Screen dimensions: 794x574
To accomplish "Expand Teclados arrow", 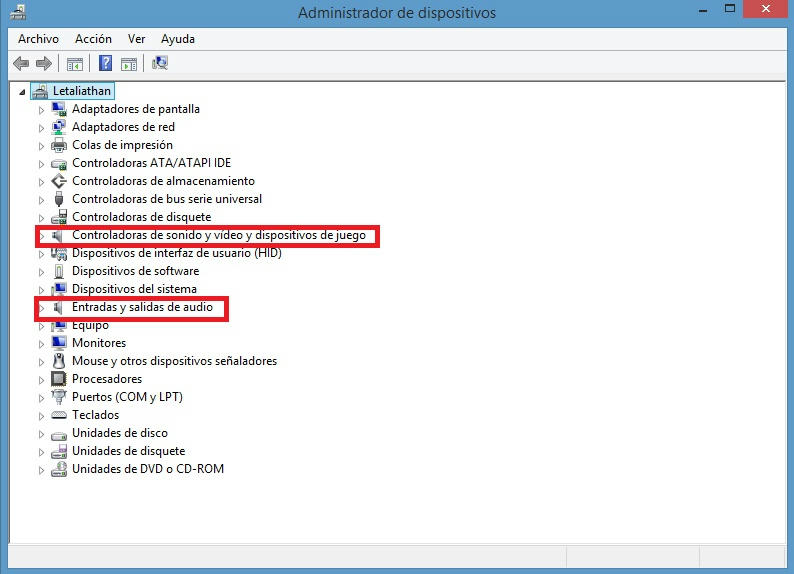I will [x=41, y=416].
